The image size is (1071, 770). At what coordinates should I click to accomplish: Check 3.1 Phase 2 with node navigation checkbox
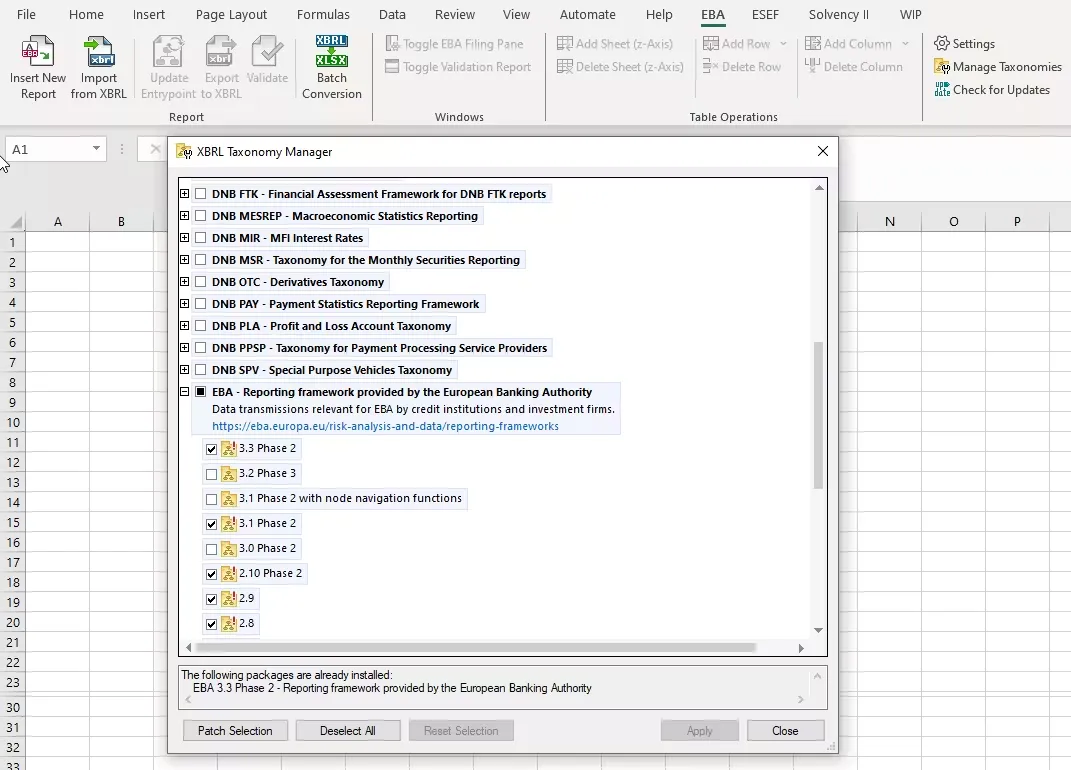tap(212, 499)
